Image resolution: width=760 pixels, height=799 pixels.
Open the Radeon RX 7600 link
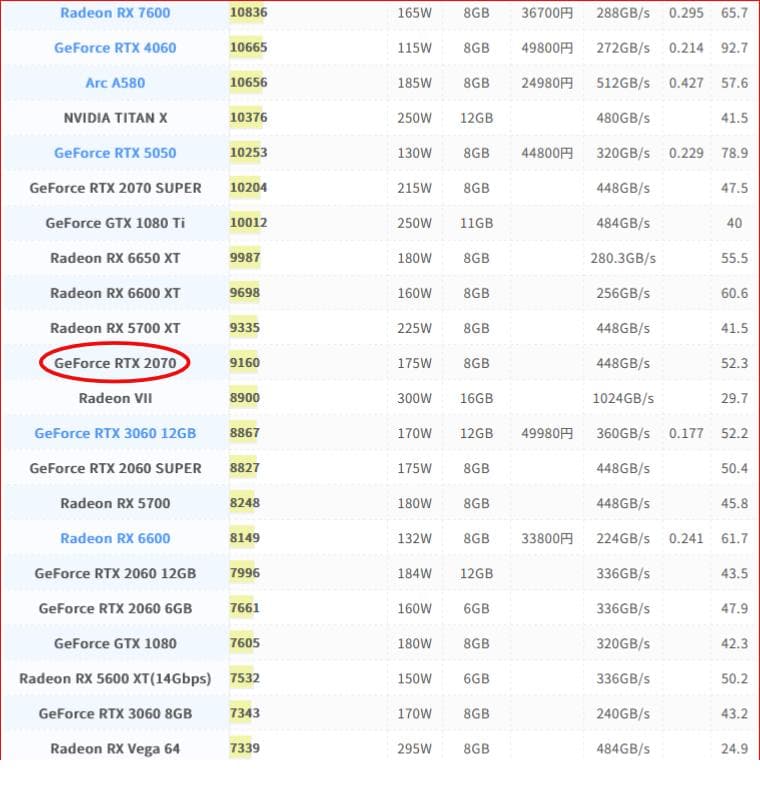point(115,13)
